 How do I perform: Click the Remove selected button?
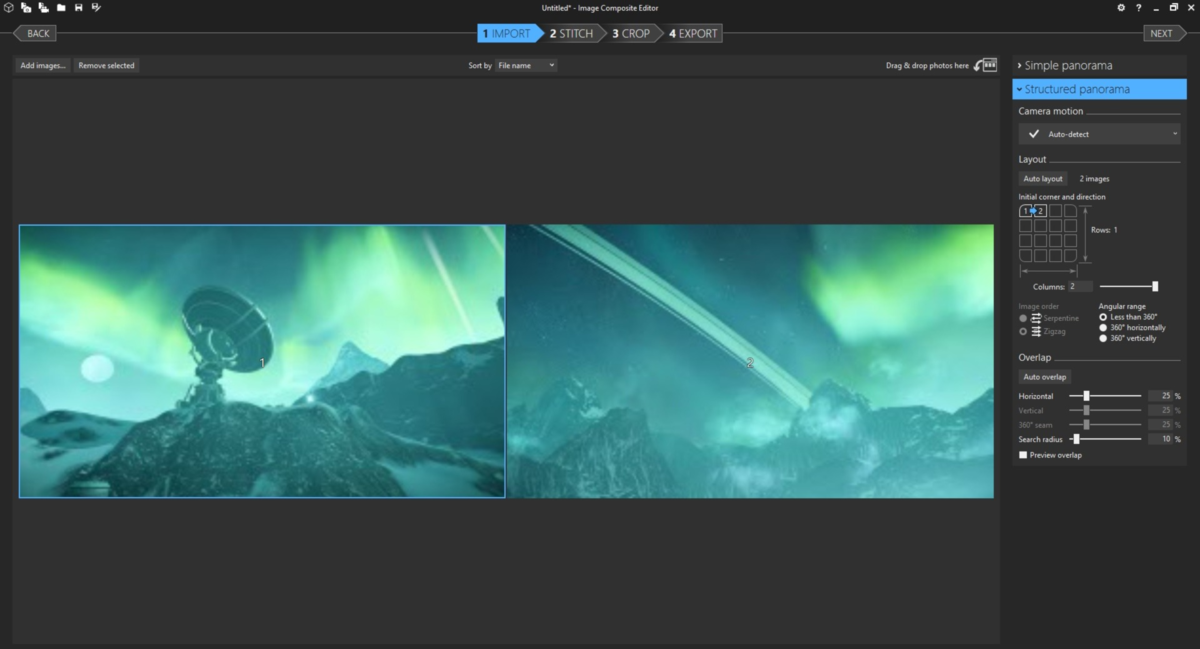107,65
